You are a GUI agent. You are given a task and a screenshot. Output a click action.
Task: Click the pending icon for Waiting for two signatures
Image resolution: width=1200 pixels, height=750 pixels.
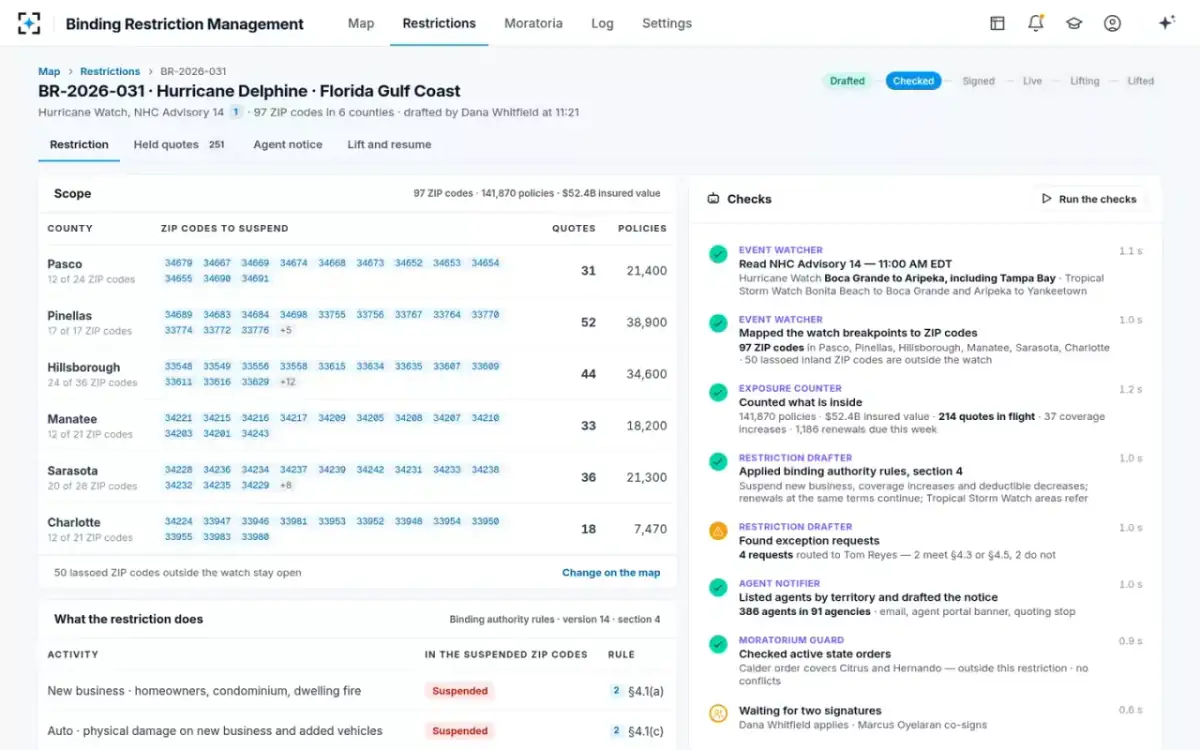[718, 713]
